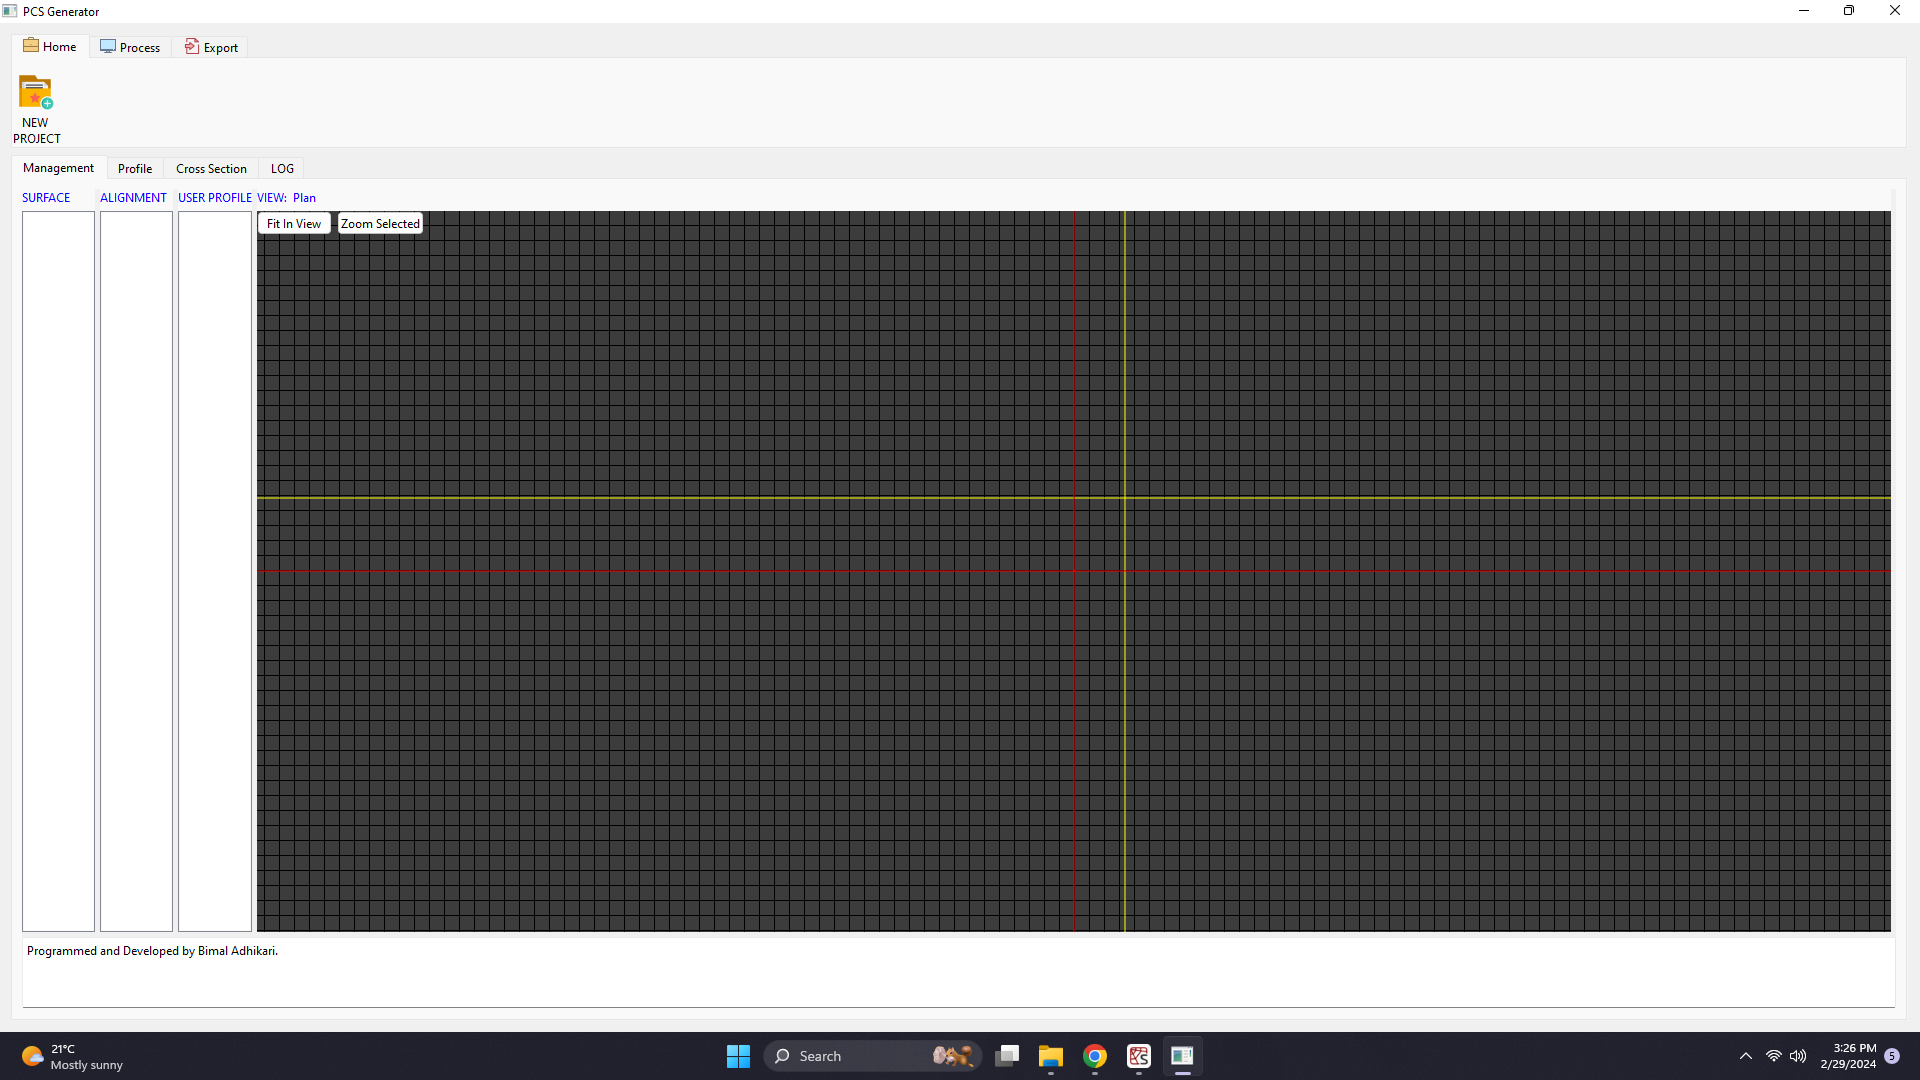Open the Windows Start menu
Screen dimensions: 1920x1080
coord(738,1056)
